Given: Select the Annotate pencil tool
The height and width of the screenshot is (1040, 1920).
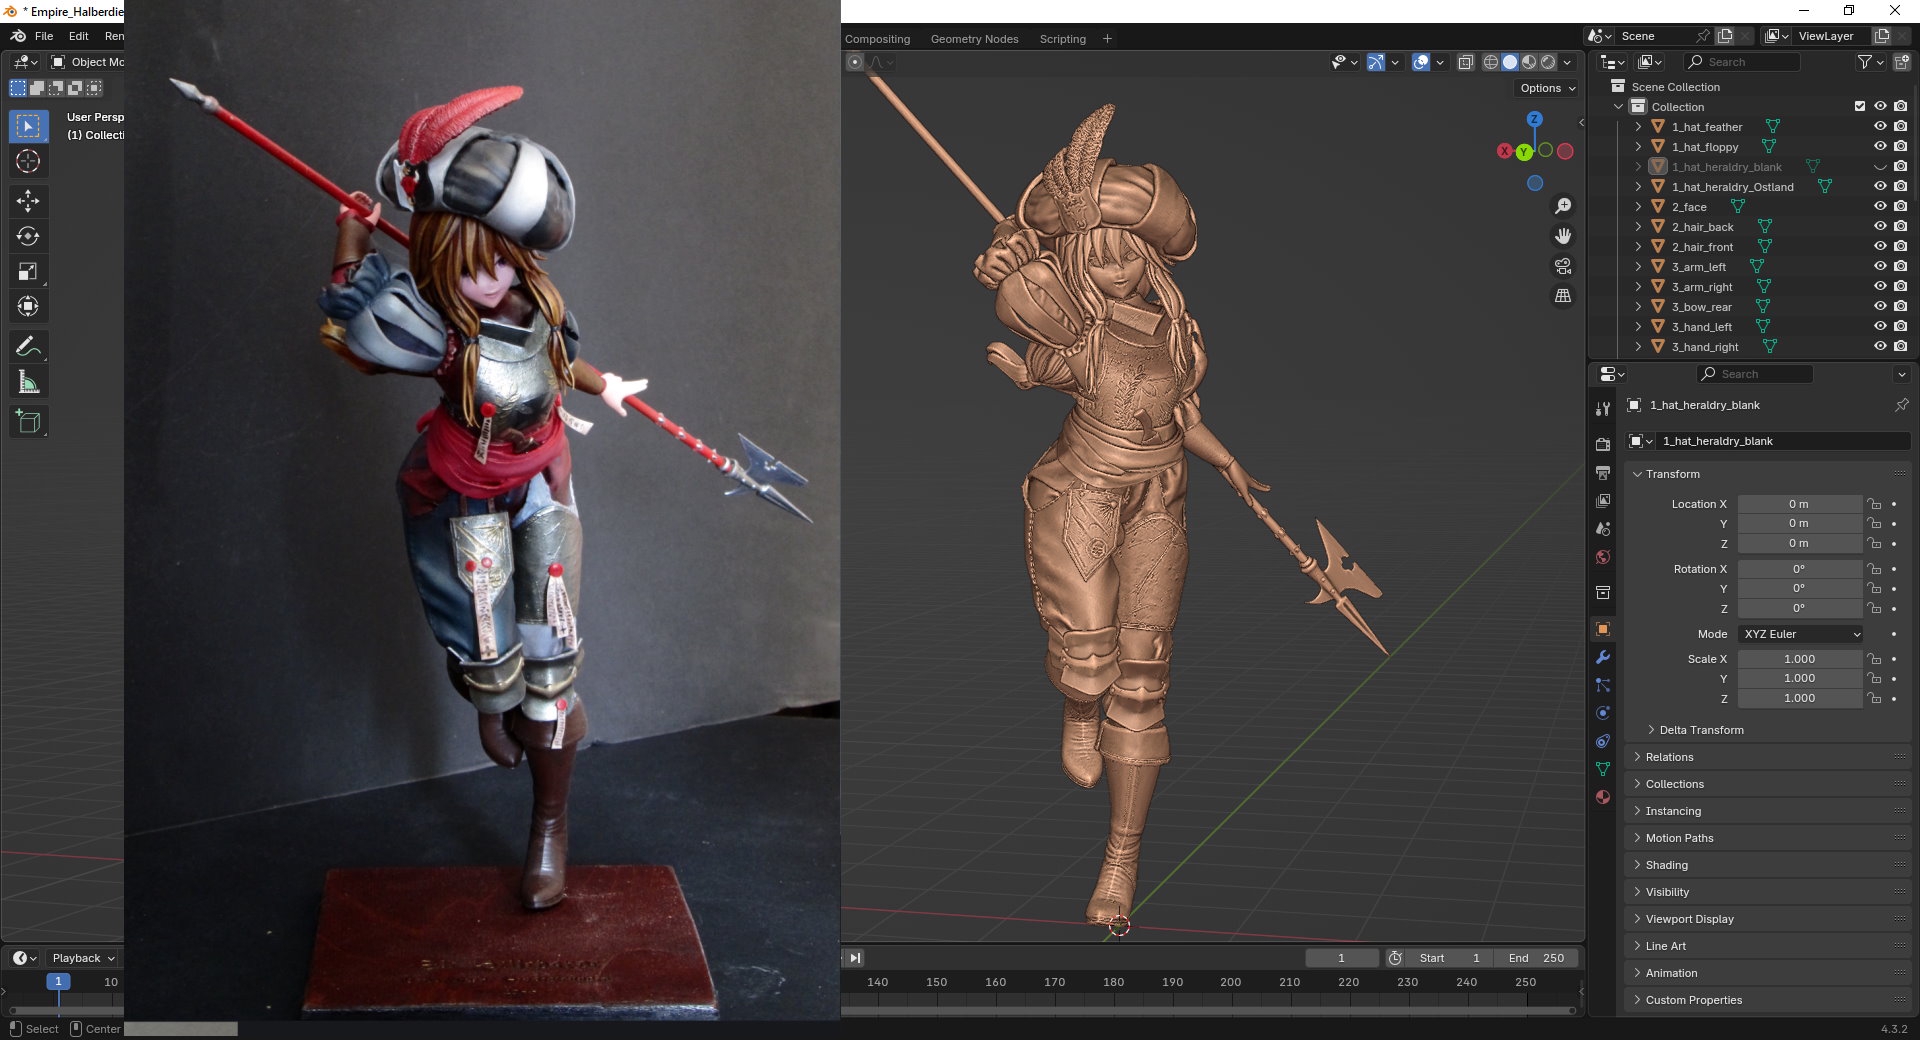Looking at the screenshot, I should tap(28, 347).
